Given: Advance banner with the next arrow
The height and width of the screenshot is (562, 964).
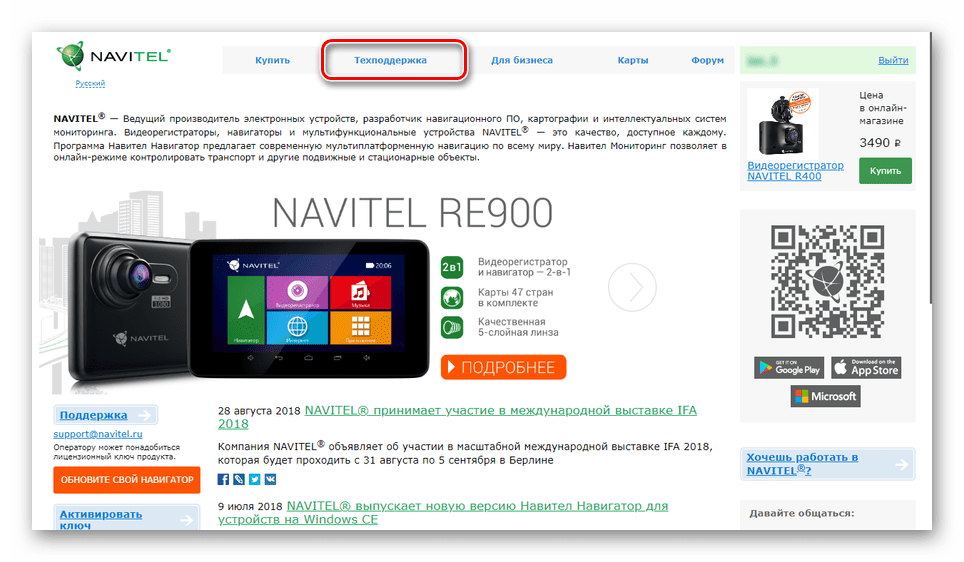Looking at the screenshot, I should tap(632, 288).
